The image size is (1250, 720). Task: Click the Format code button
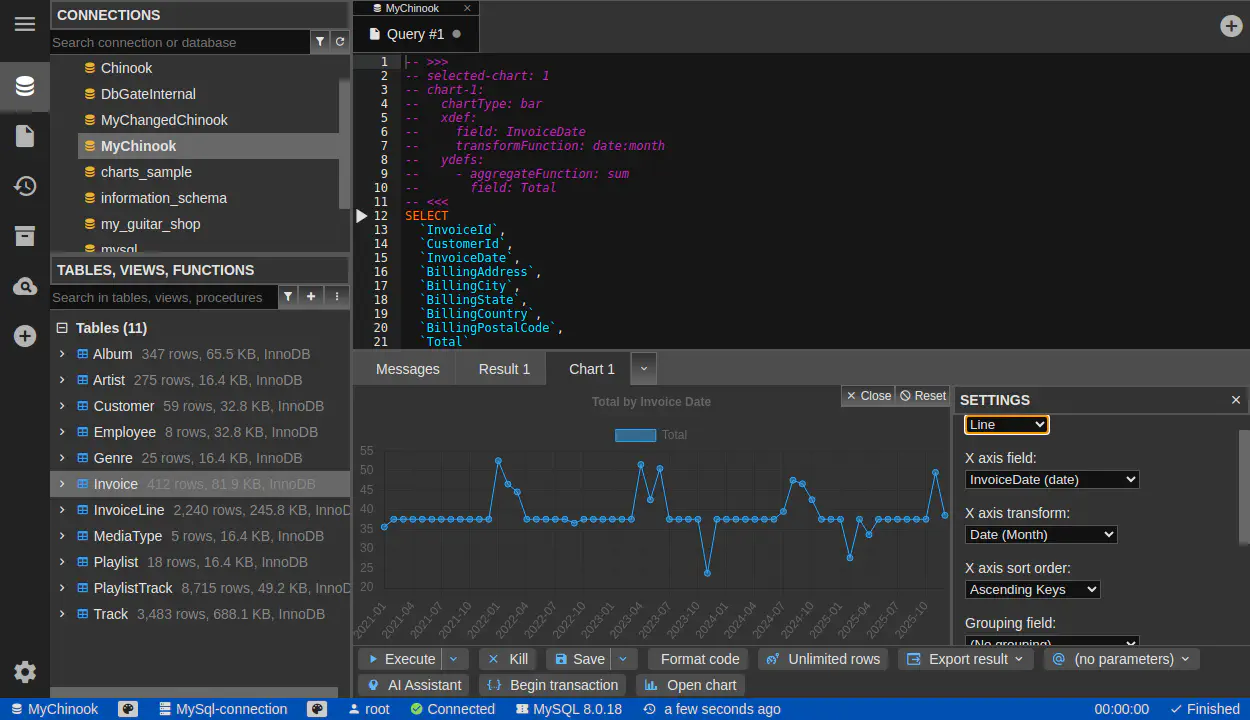click(699, 659)
